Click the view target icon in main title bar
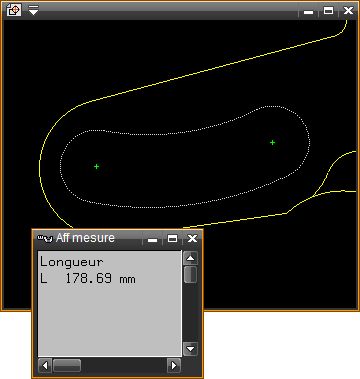Screen dimensions: 360x379 pos(14,10)
